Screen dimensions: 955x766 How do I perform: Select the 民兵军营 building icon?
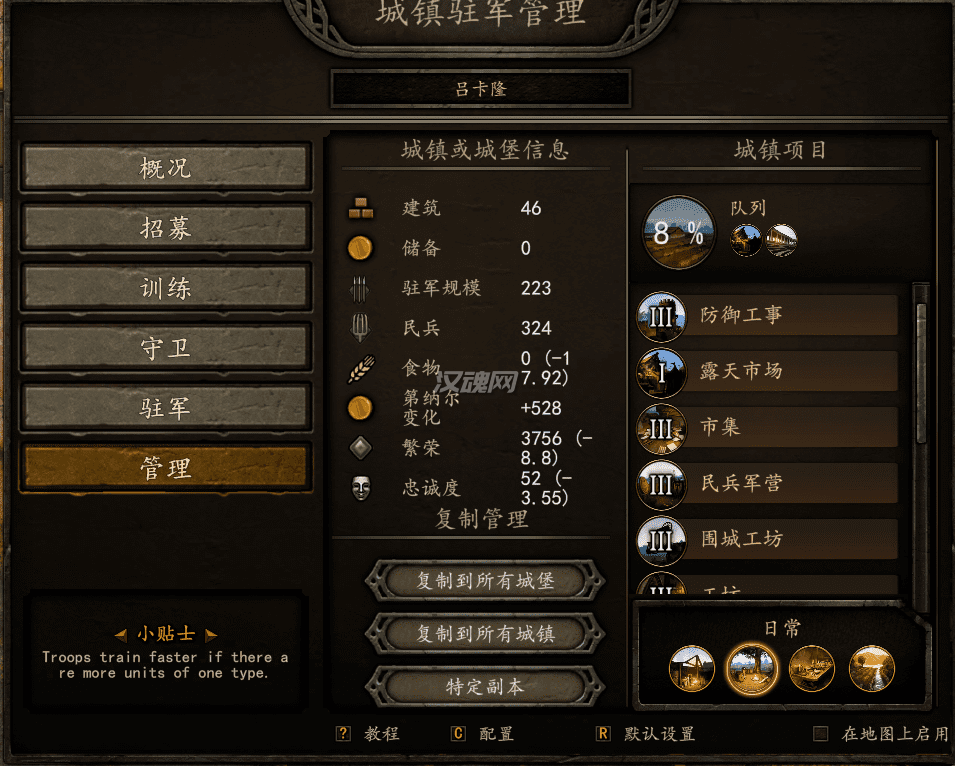point(661,485)
